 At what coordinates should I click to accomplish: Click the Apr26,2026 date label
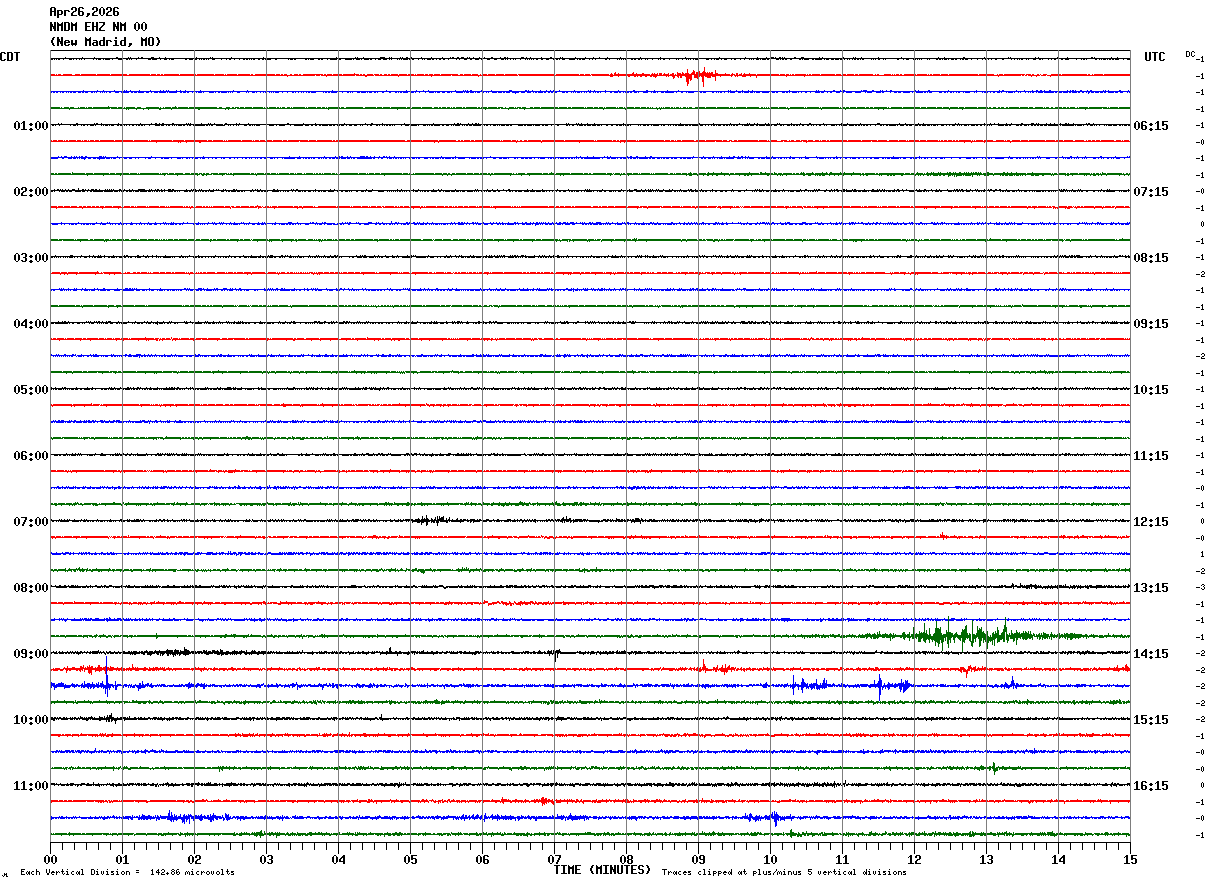(84, 12)
